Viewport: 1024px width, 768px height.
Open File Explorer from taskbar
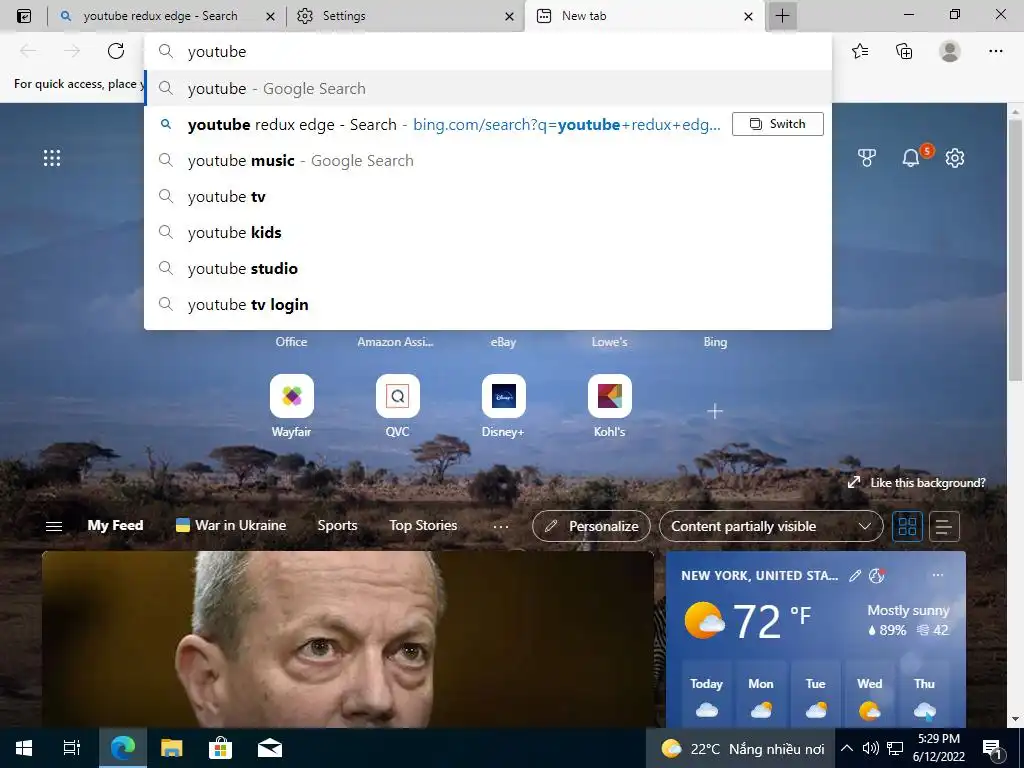172,748
